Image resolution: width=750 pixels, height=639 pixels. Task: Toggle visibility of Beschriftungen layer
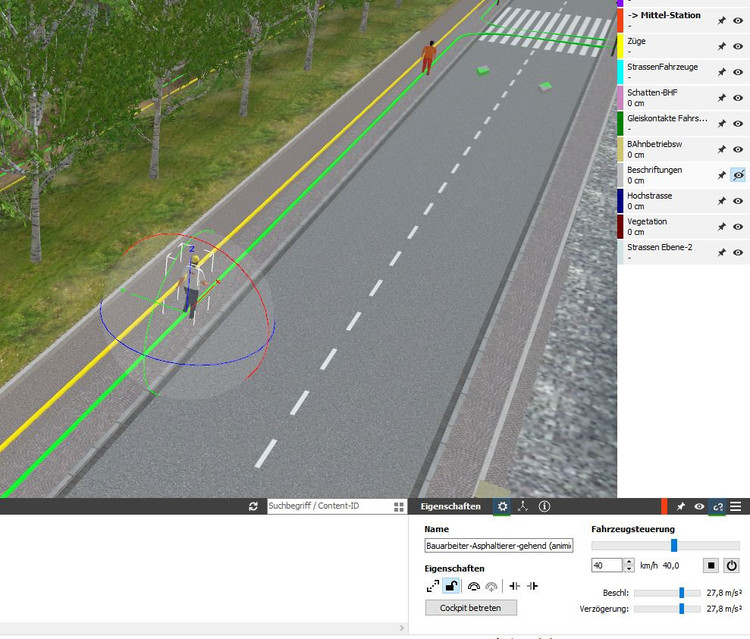tap(738, 175)
